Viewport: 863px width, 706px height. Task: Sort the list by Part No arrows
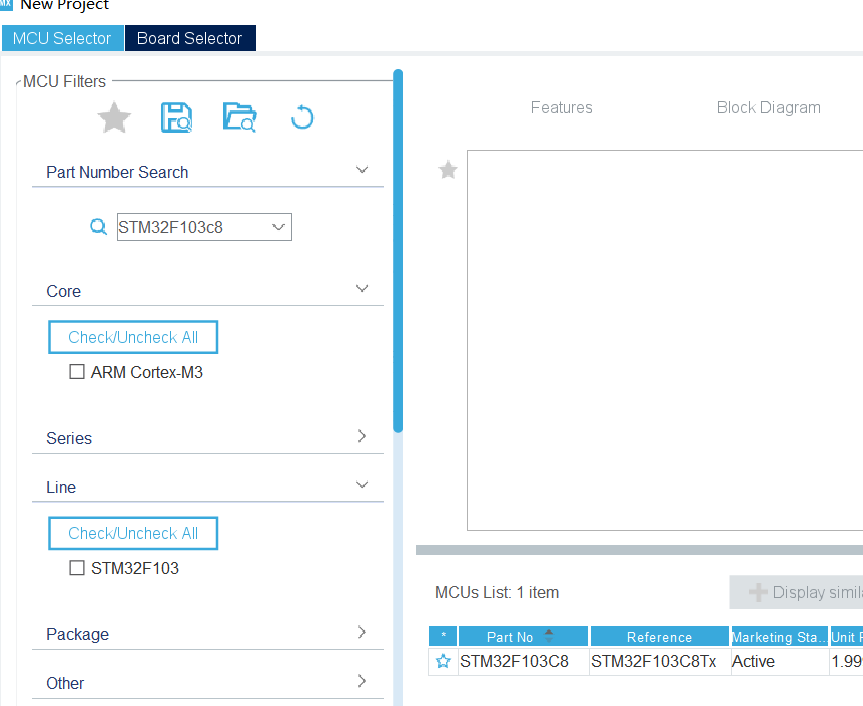pyautogui.click(x=549, y=636)
